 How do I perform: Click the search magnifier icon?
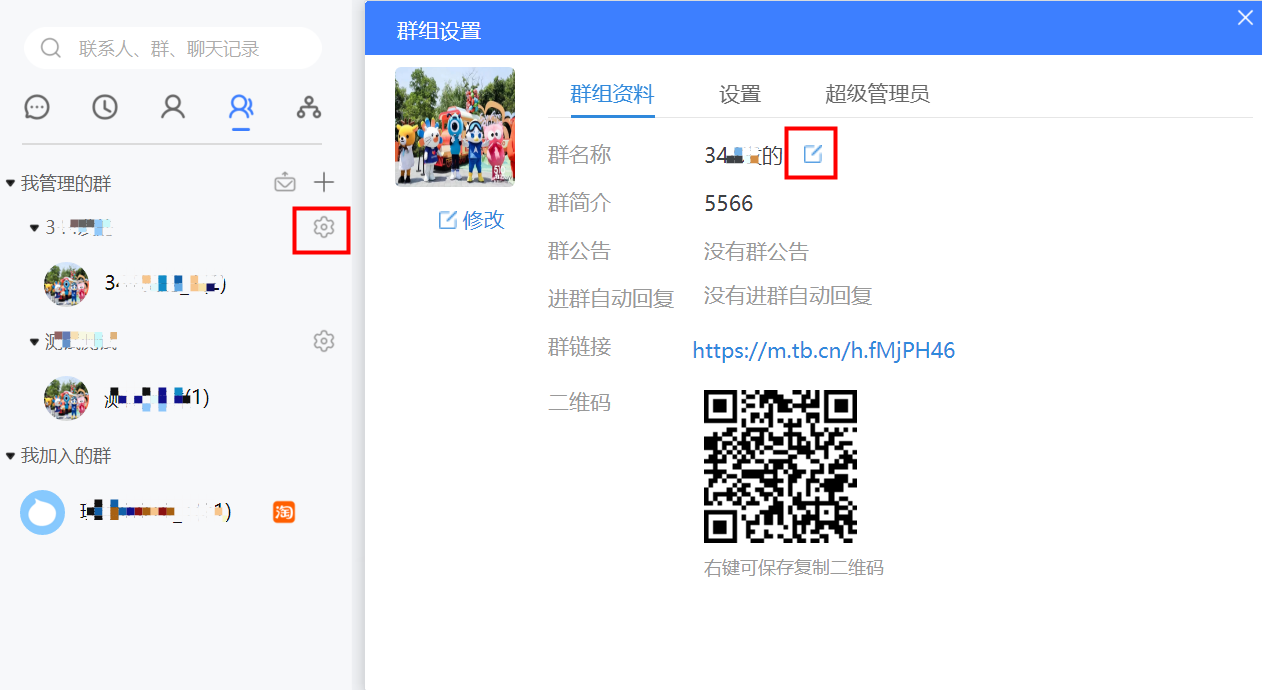click(50, 48)
